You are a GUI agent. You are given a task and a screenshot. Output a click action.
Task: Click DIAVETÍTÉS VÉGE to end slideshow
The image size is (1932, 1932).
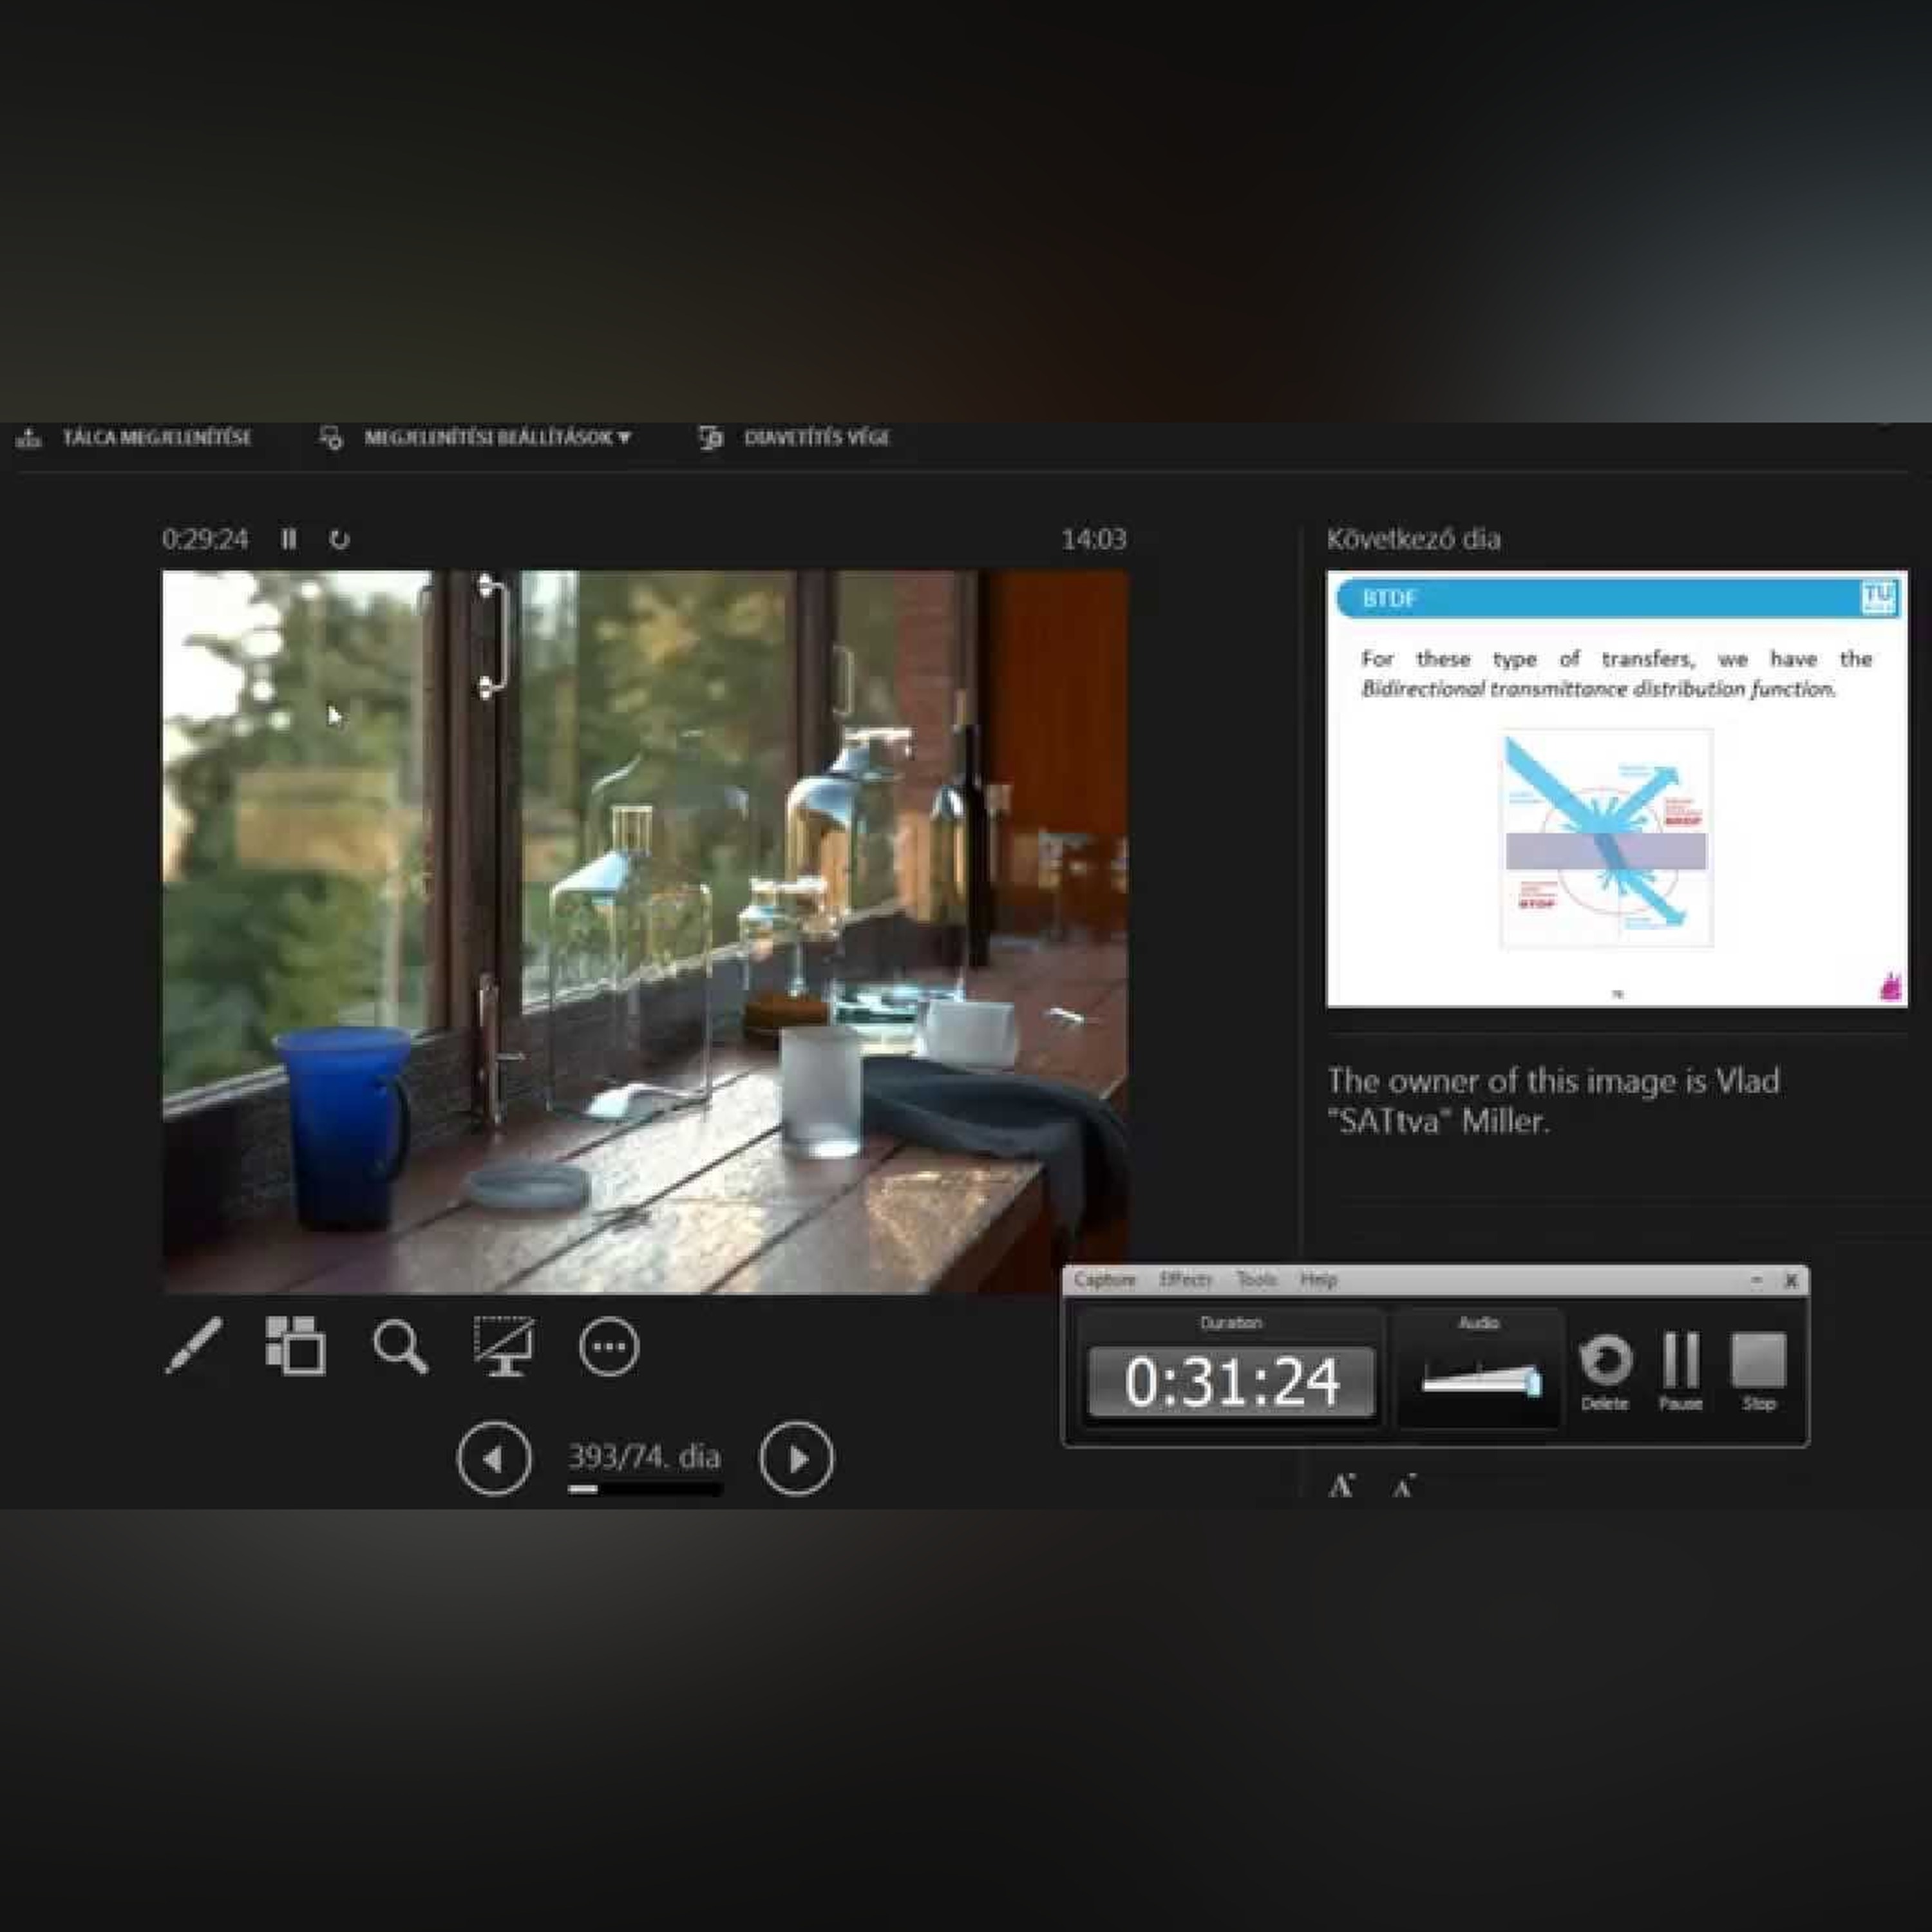tap(794, 438)
